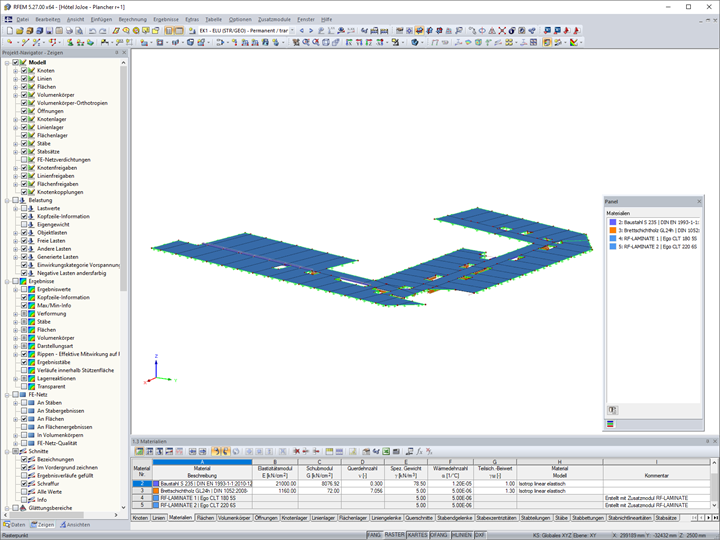720x540 pixels.
Task: Click the highlighted color results icon in second toolbar
Action: pos(547,42)
